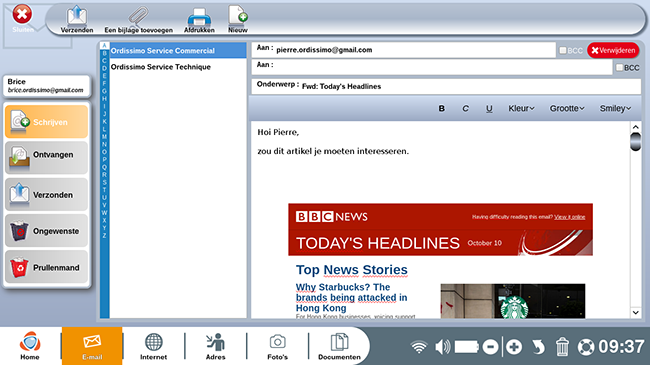Print the email using Afdrukken
This screenshot has width=650, height=365.
pyautogui.click(x=199, y=19)
